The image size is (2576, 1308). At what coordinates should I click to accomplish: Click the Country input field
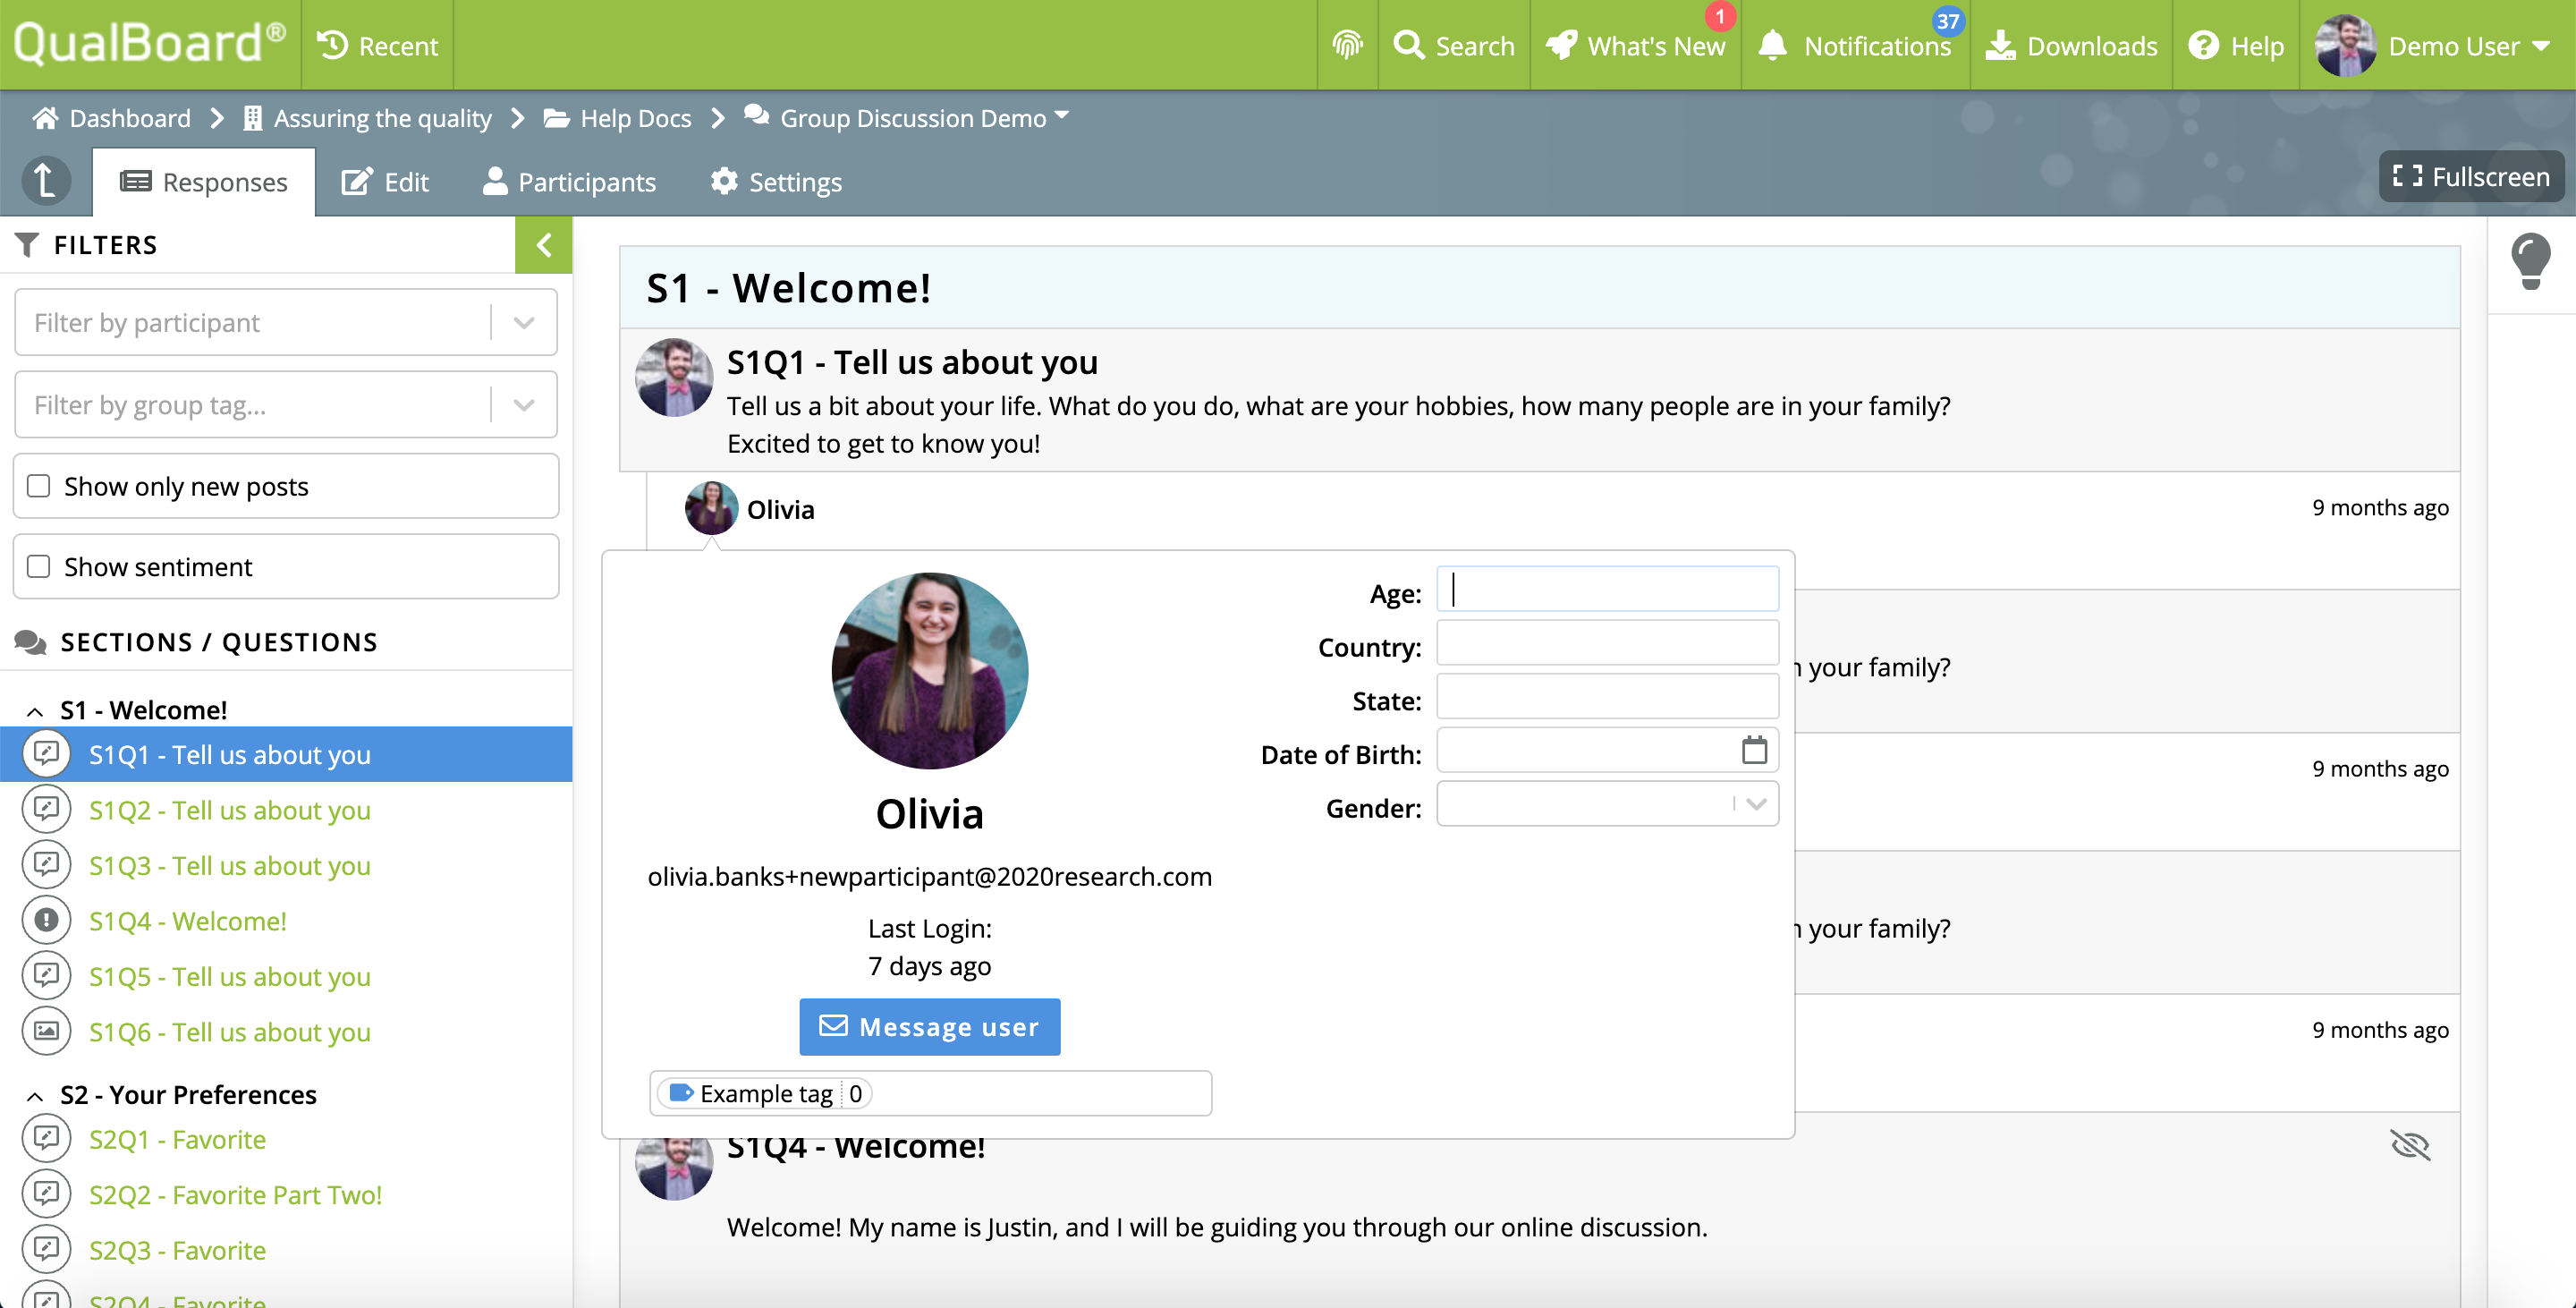(x=1606, y=643)
